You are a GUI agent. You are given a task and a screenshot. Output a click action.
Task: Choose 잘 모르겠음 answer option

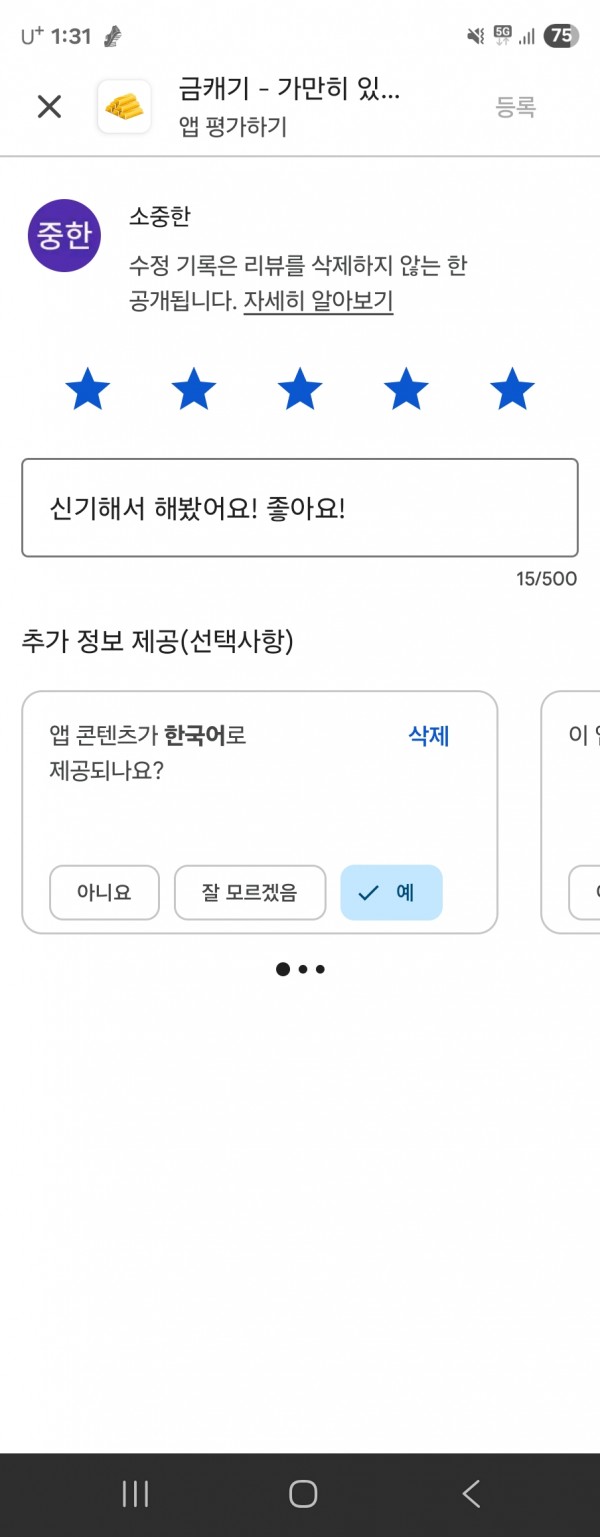250,892
